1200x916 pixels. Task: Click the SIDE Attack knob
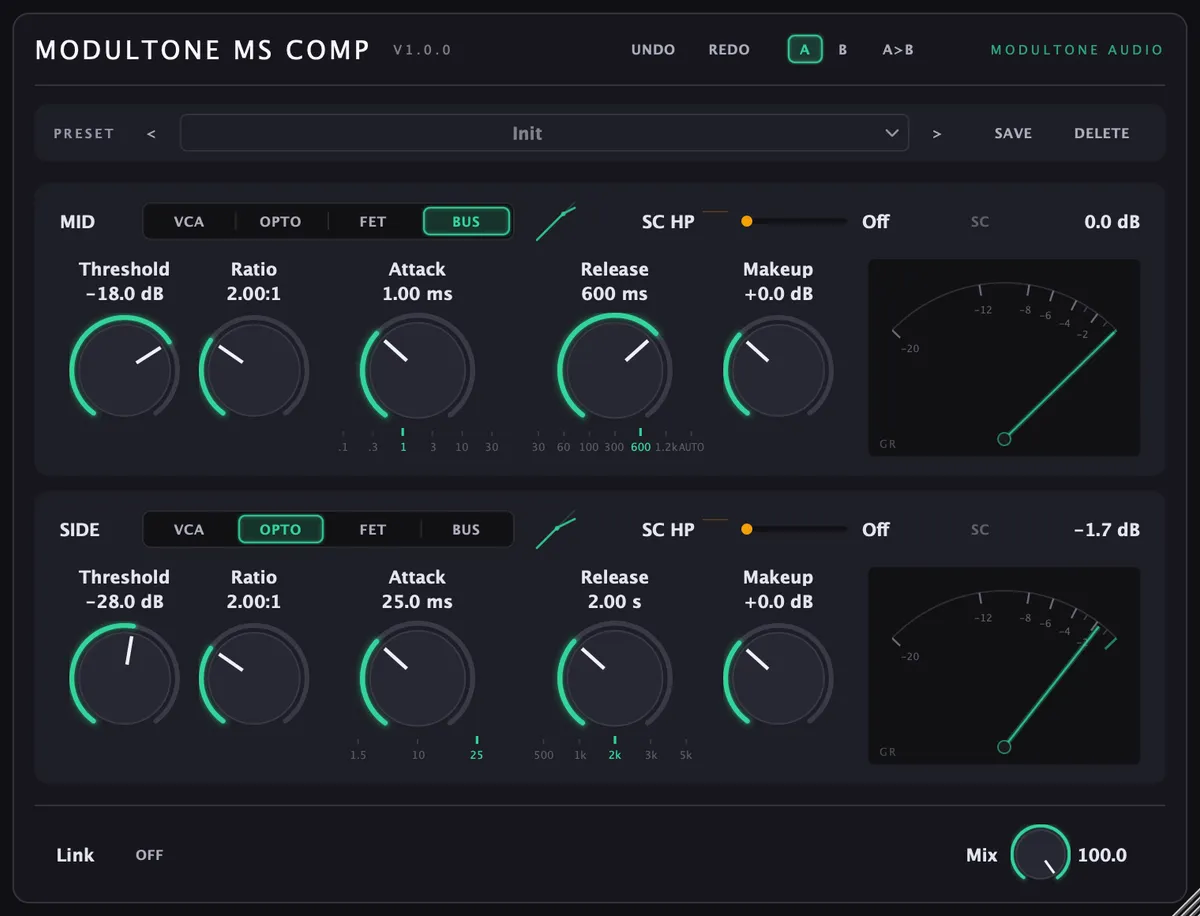416,675
